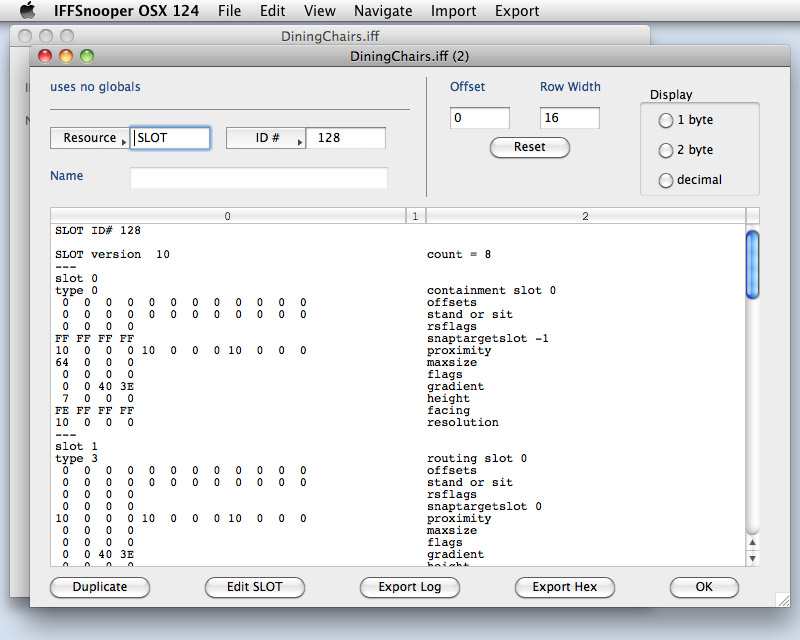The image size is (800, 640).
Task: Select the 1 byte display option
Action: [x=664, y=120]
